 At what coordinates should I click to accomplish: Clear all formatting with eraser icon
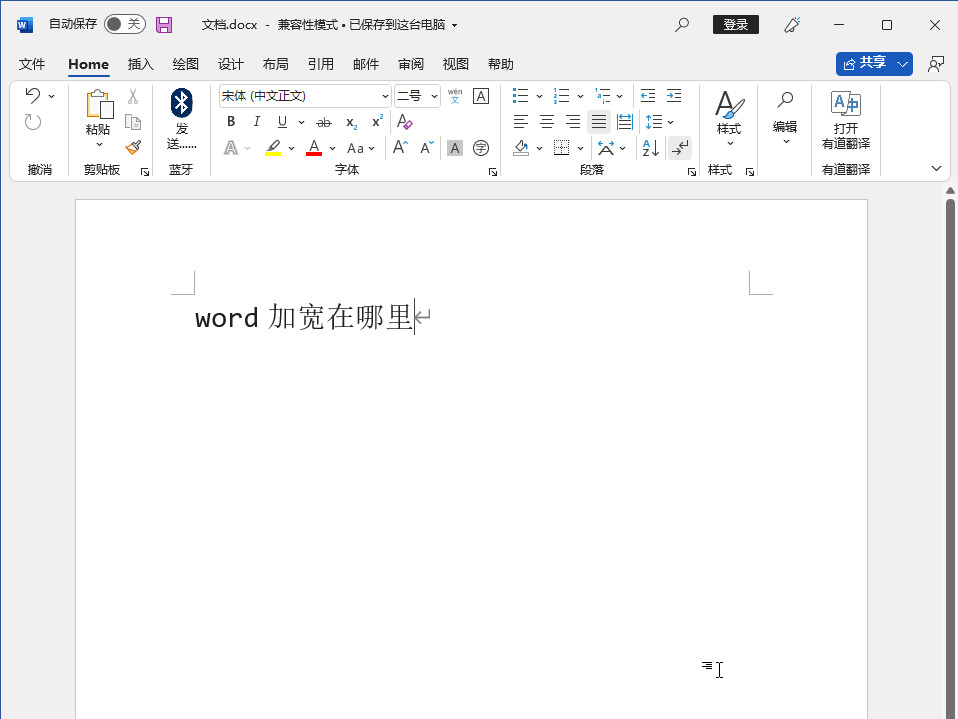pos(404,122)
